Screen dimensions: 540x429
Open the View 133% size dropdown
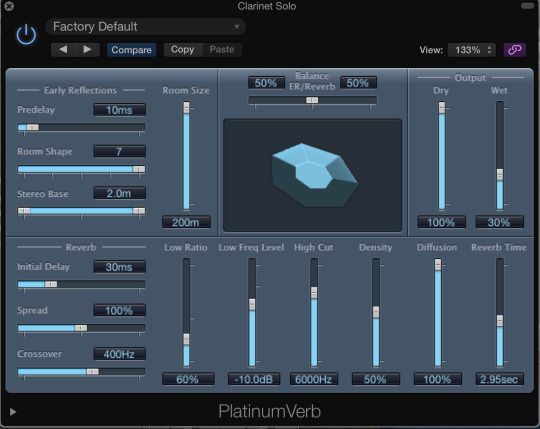click(x=471, y=50)
